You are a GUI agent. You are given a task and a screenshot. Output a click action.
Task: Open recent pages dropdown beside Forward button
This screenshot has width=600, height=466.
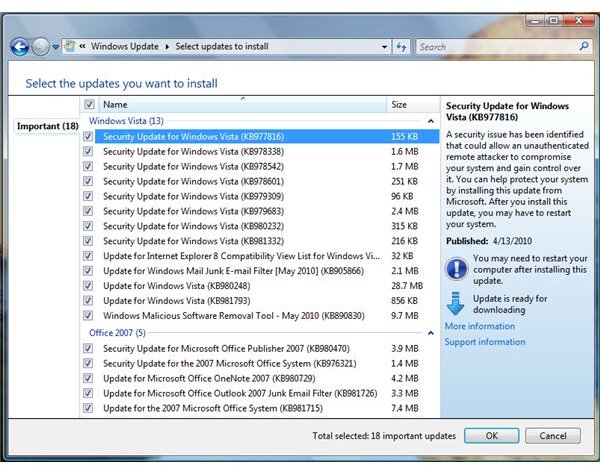(x=55, y=47)
